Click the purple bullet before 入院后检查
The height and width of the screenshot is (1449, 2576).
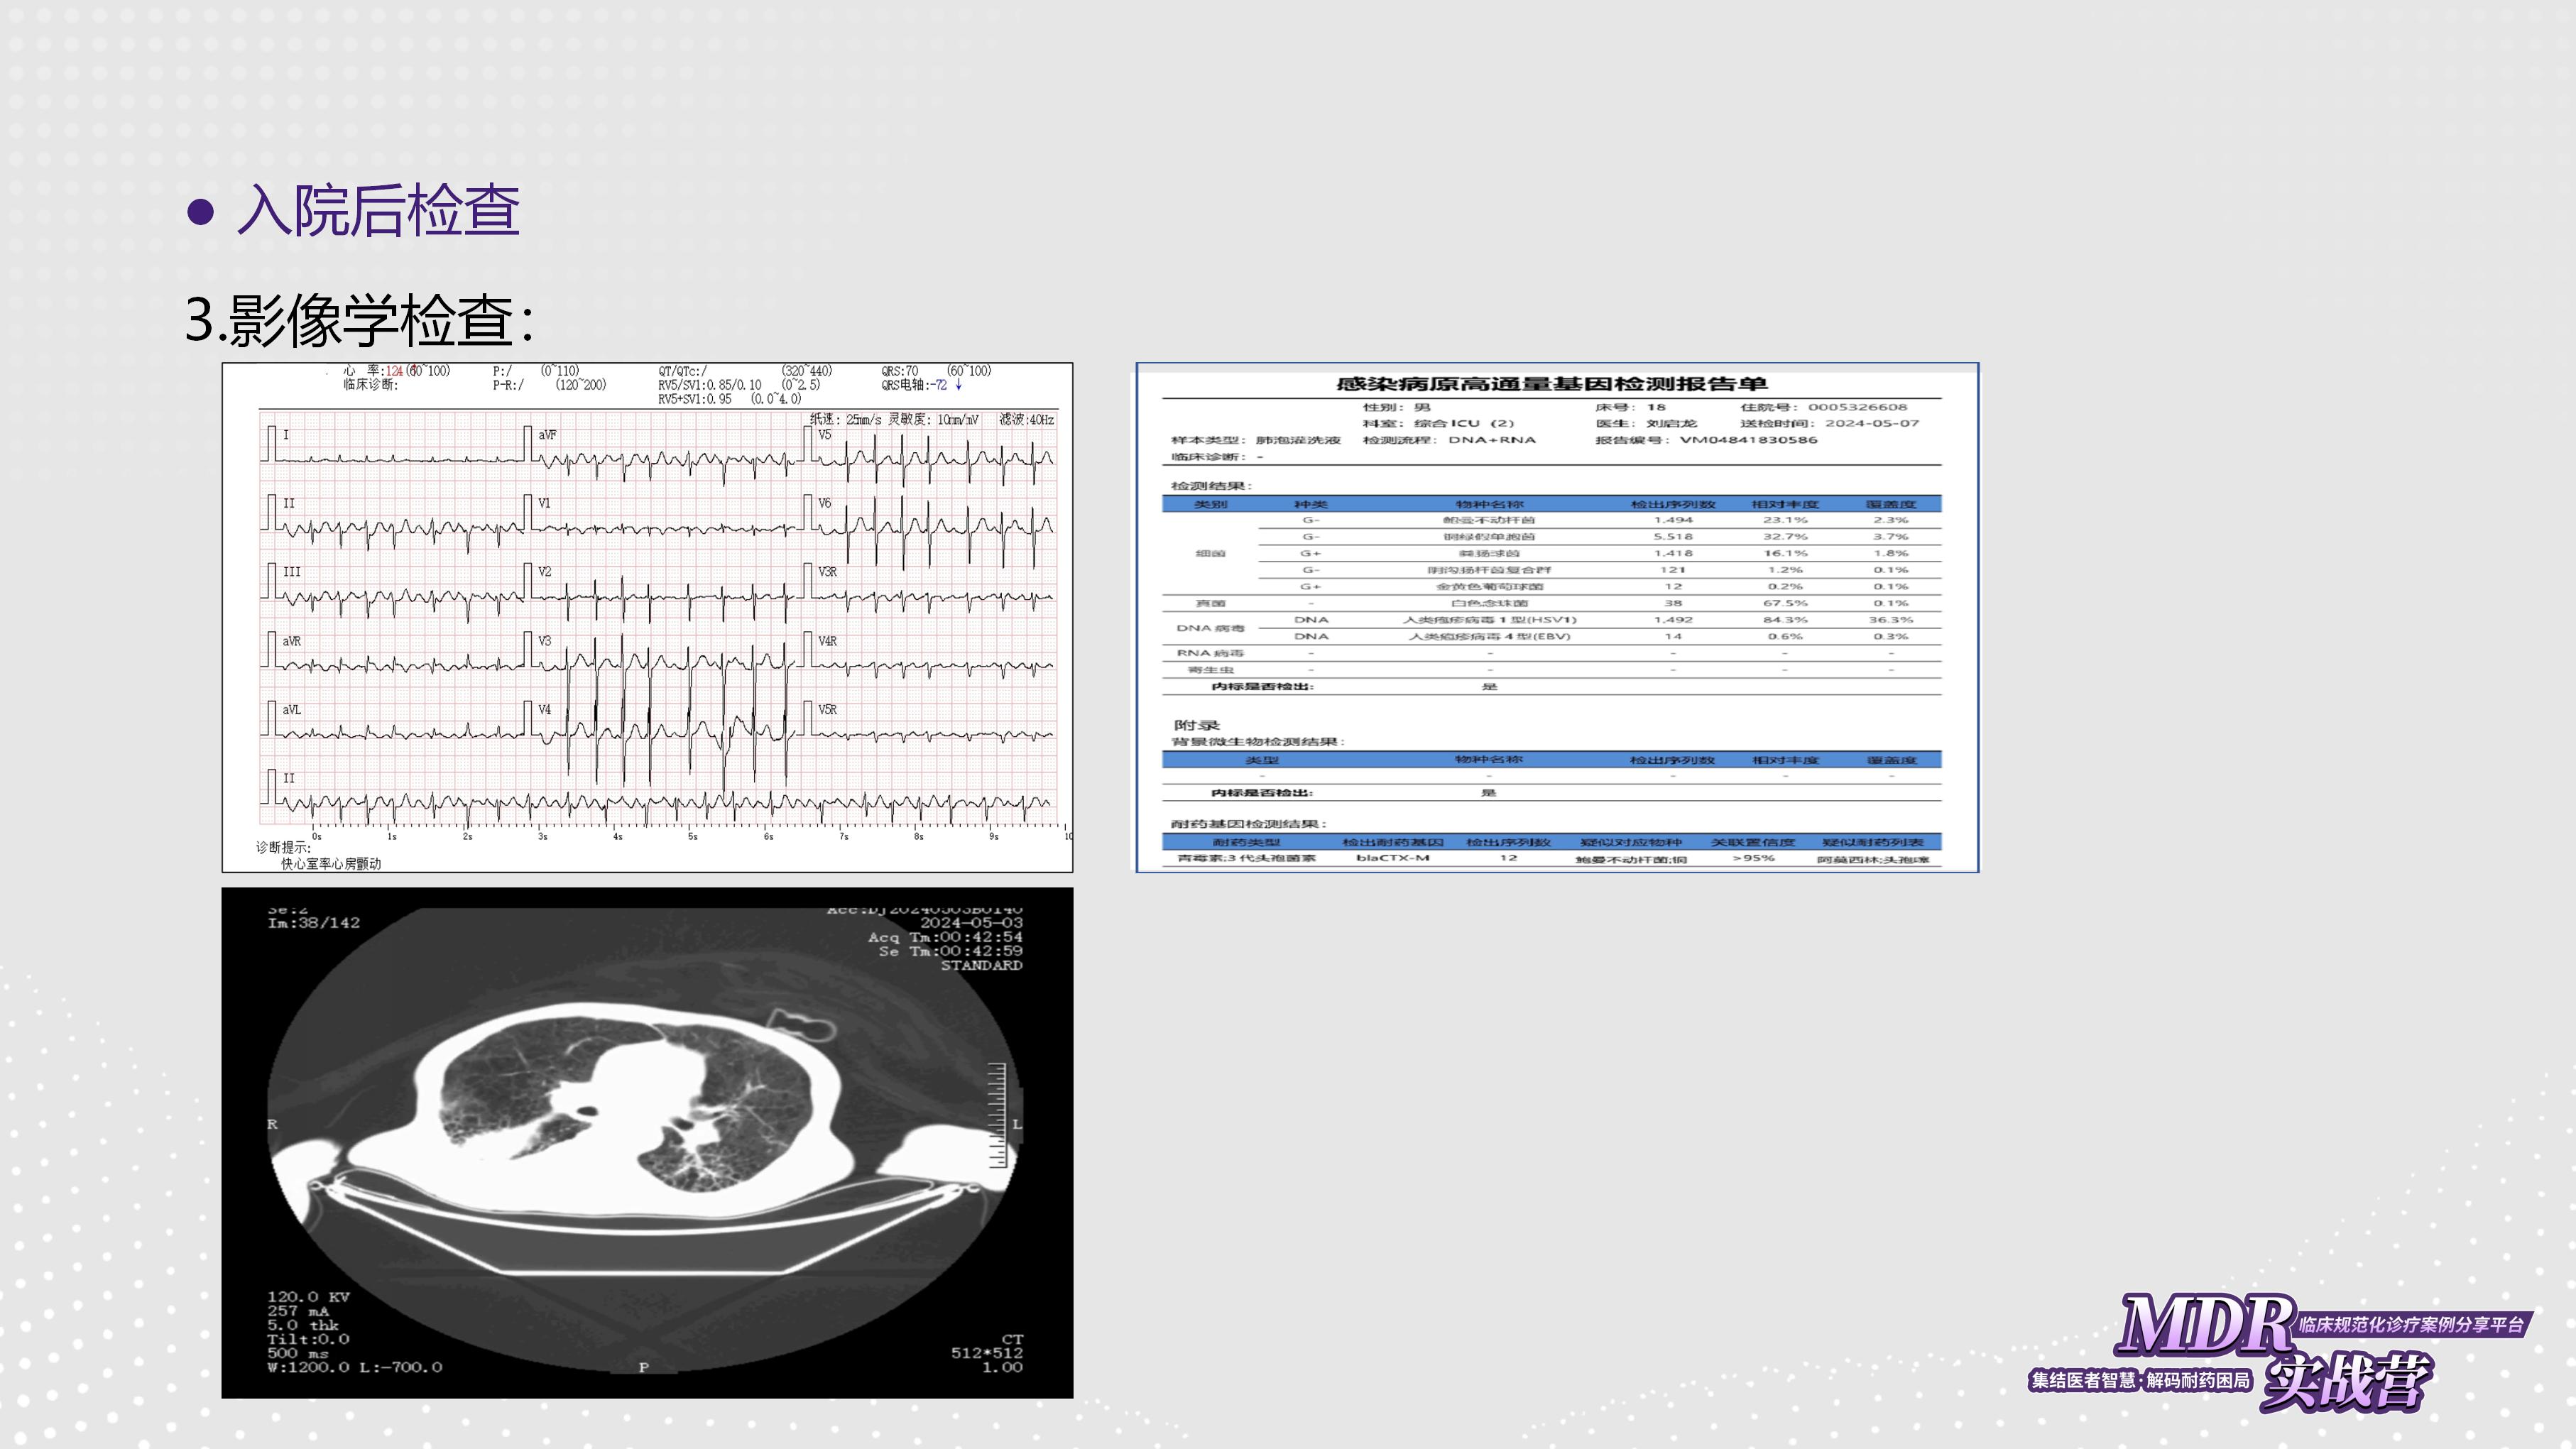[201, 211]
